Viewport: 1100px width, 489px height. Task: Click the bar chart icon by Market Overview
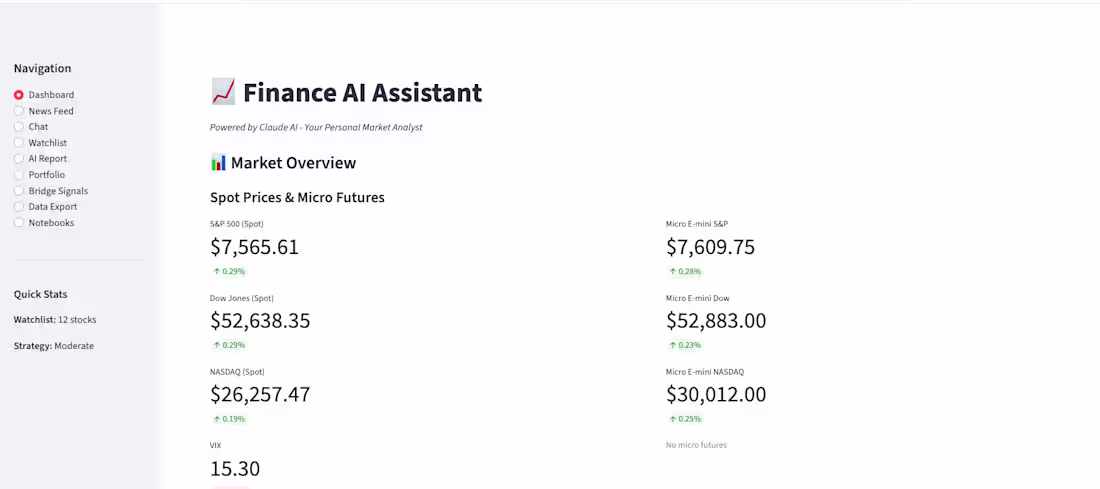[x=218, y=163]
